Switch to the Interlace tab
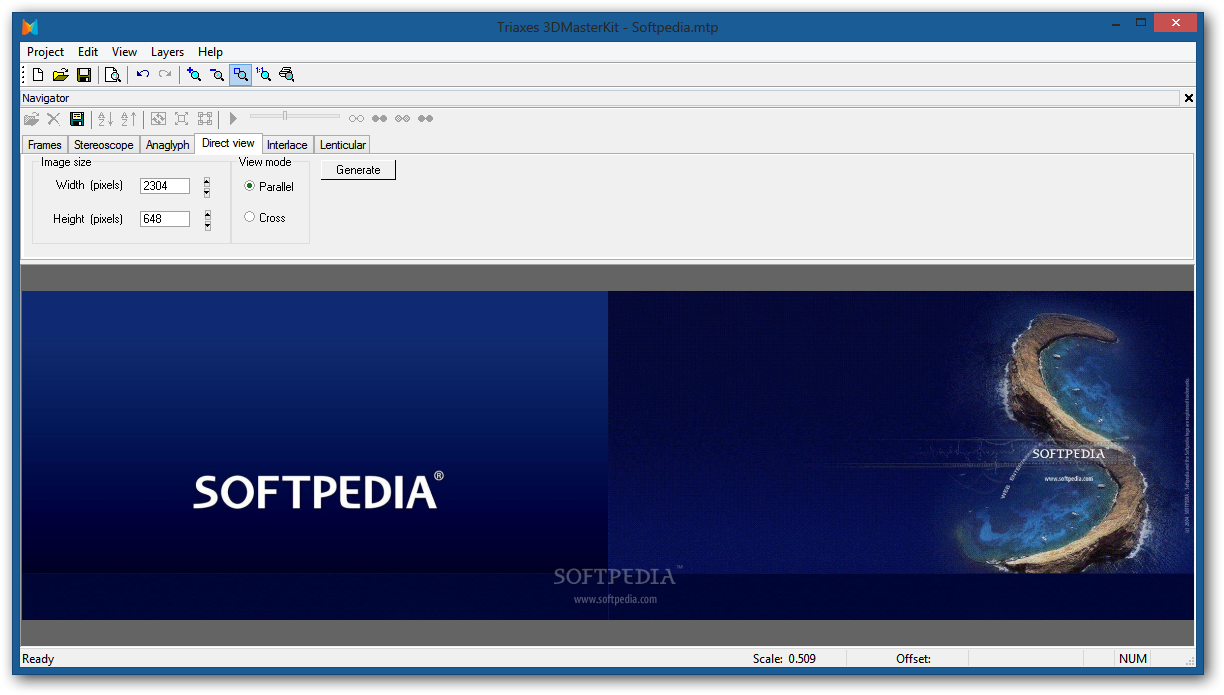1224x695 pixels. [287, 145]
